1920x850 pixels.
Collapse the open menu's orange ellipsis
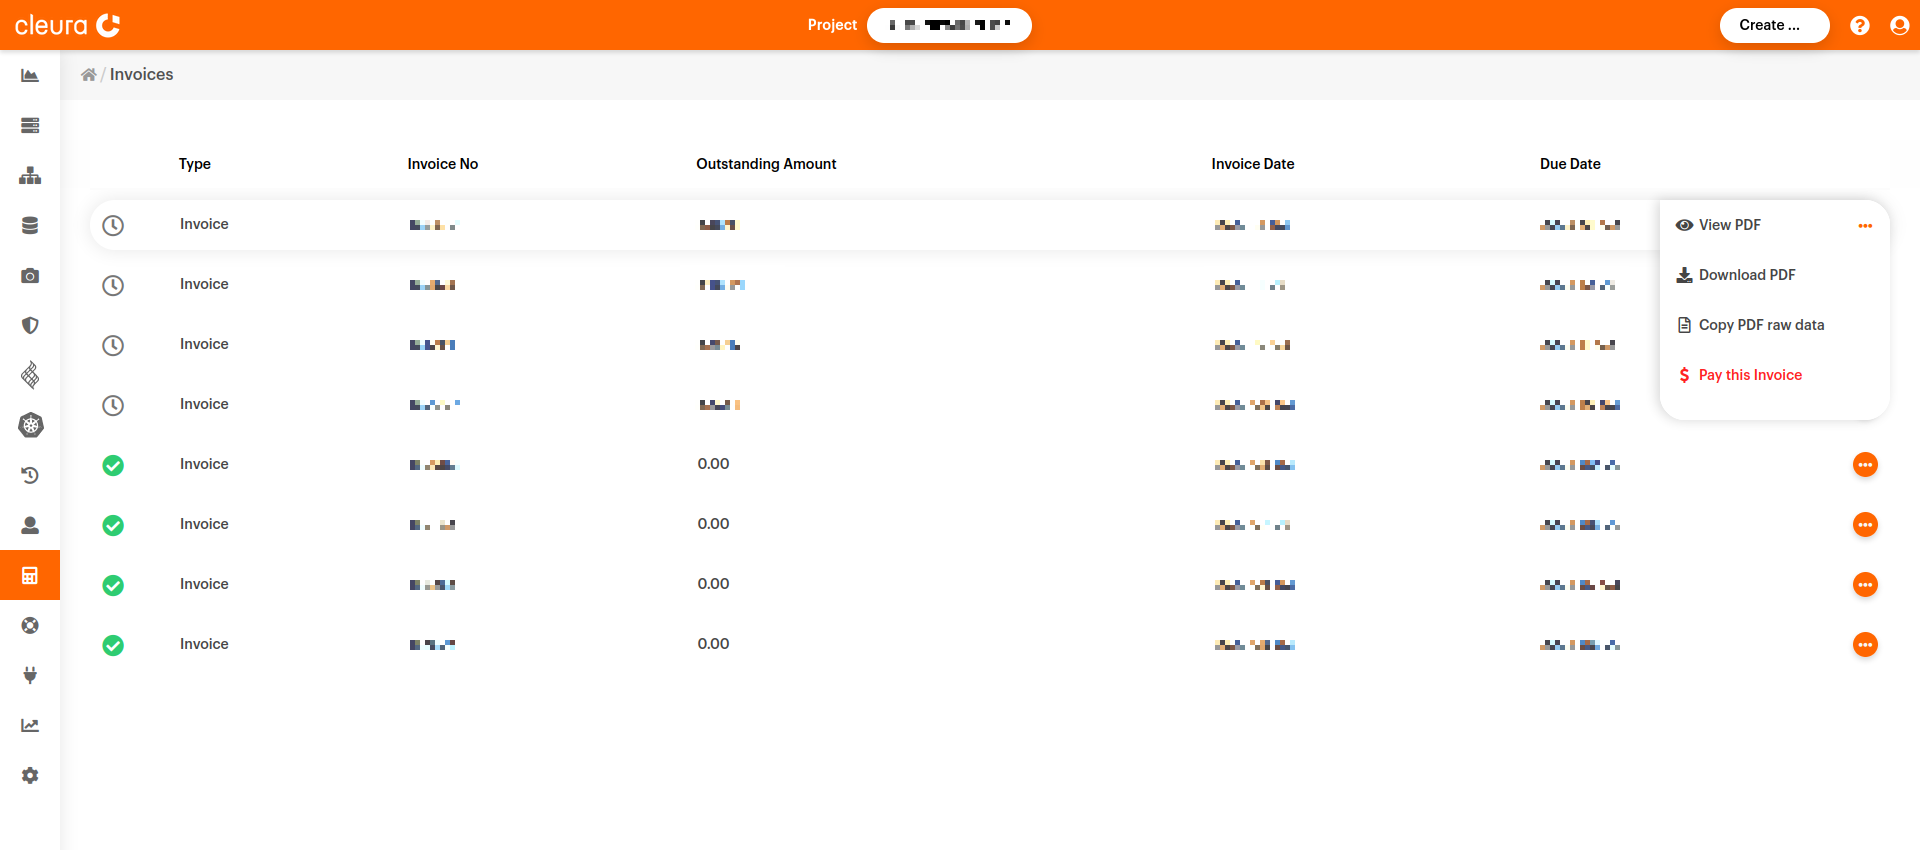(1865, 226)
